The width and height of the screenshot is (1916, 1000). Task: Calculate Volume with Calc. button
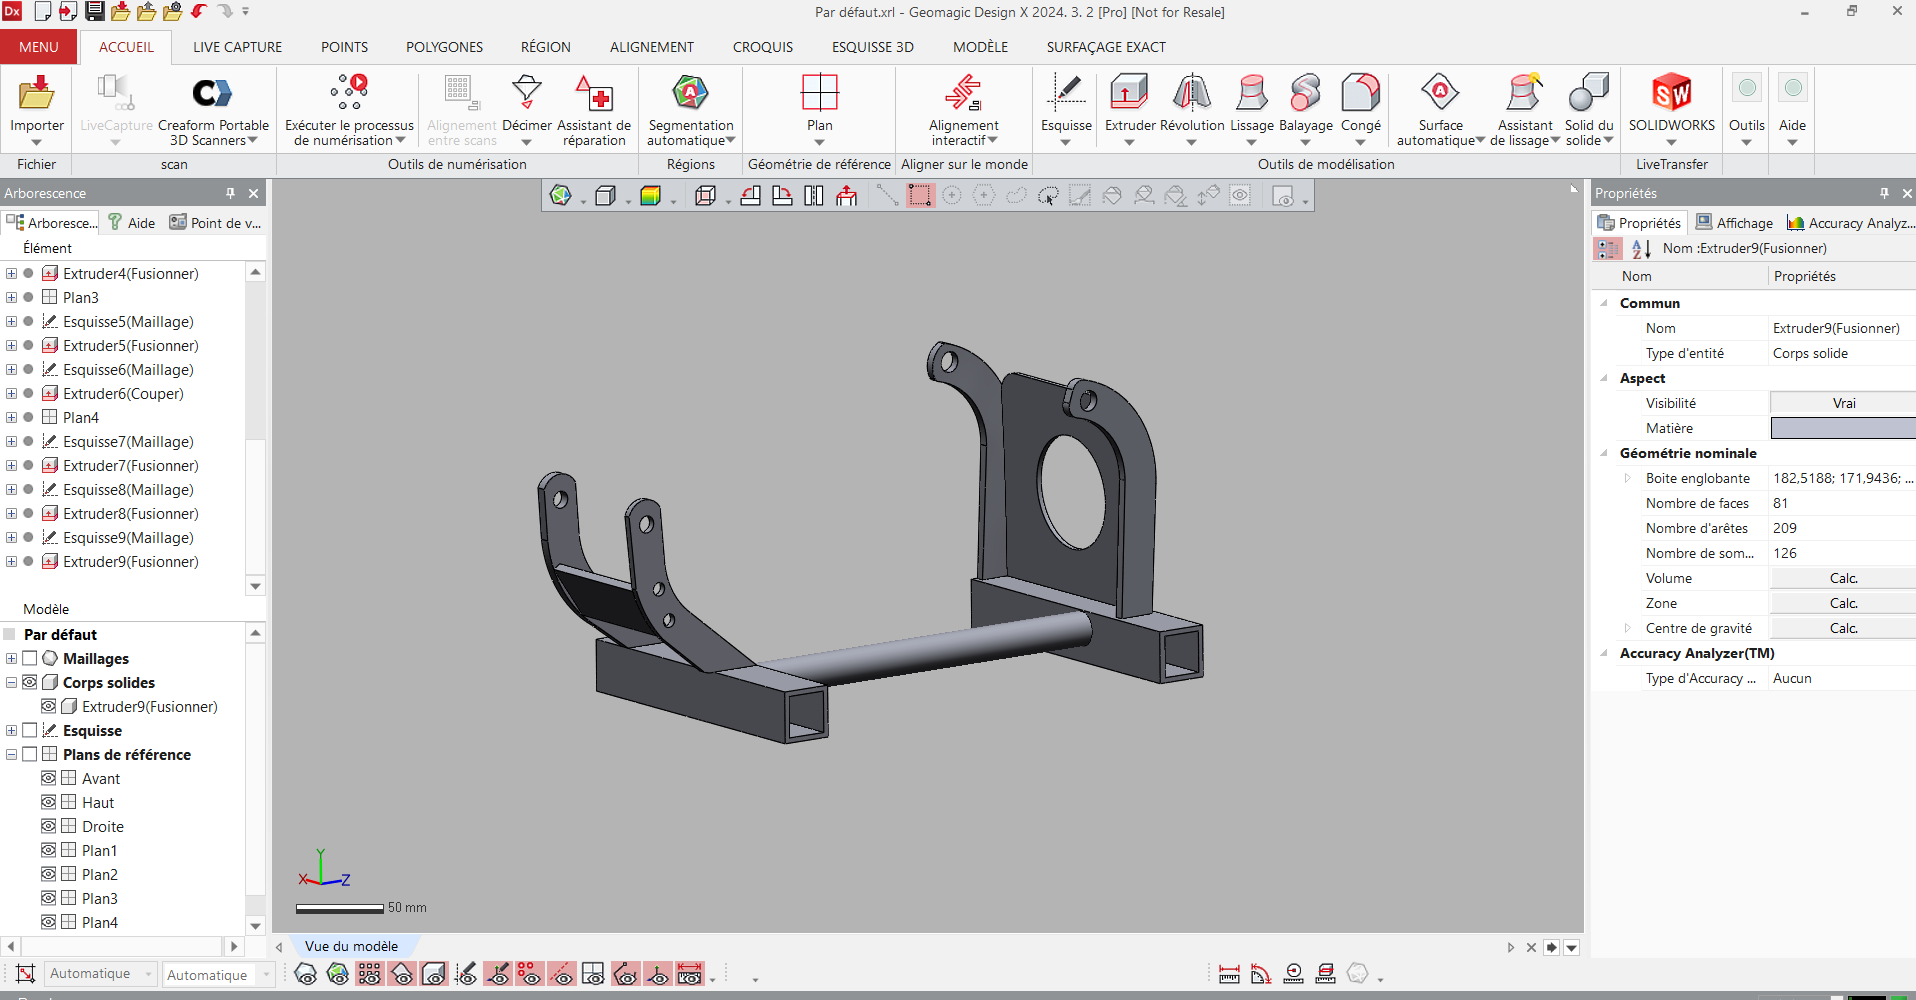[1843, 578]
